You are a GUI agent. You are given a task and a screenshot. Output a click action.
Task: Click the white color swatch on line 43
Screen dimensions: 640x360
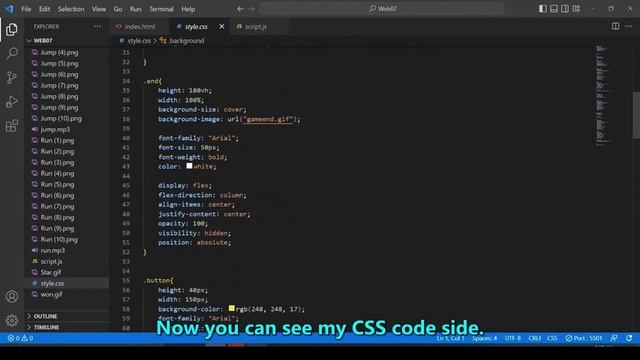coord(189,166)
